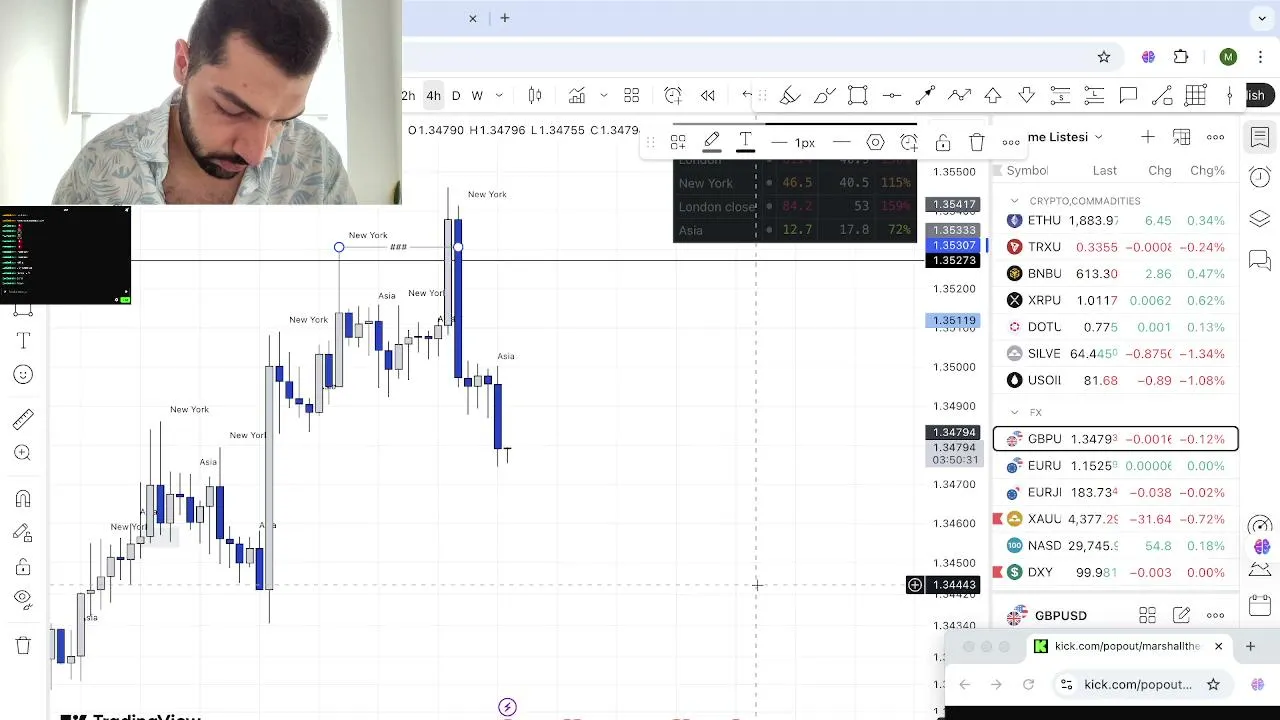Switch to the D timeframe
1280x720 pixels.
click(x=456, y=96)
